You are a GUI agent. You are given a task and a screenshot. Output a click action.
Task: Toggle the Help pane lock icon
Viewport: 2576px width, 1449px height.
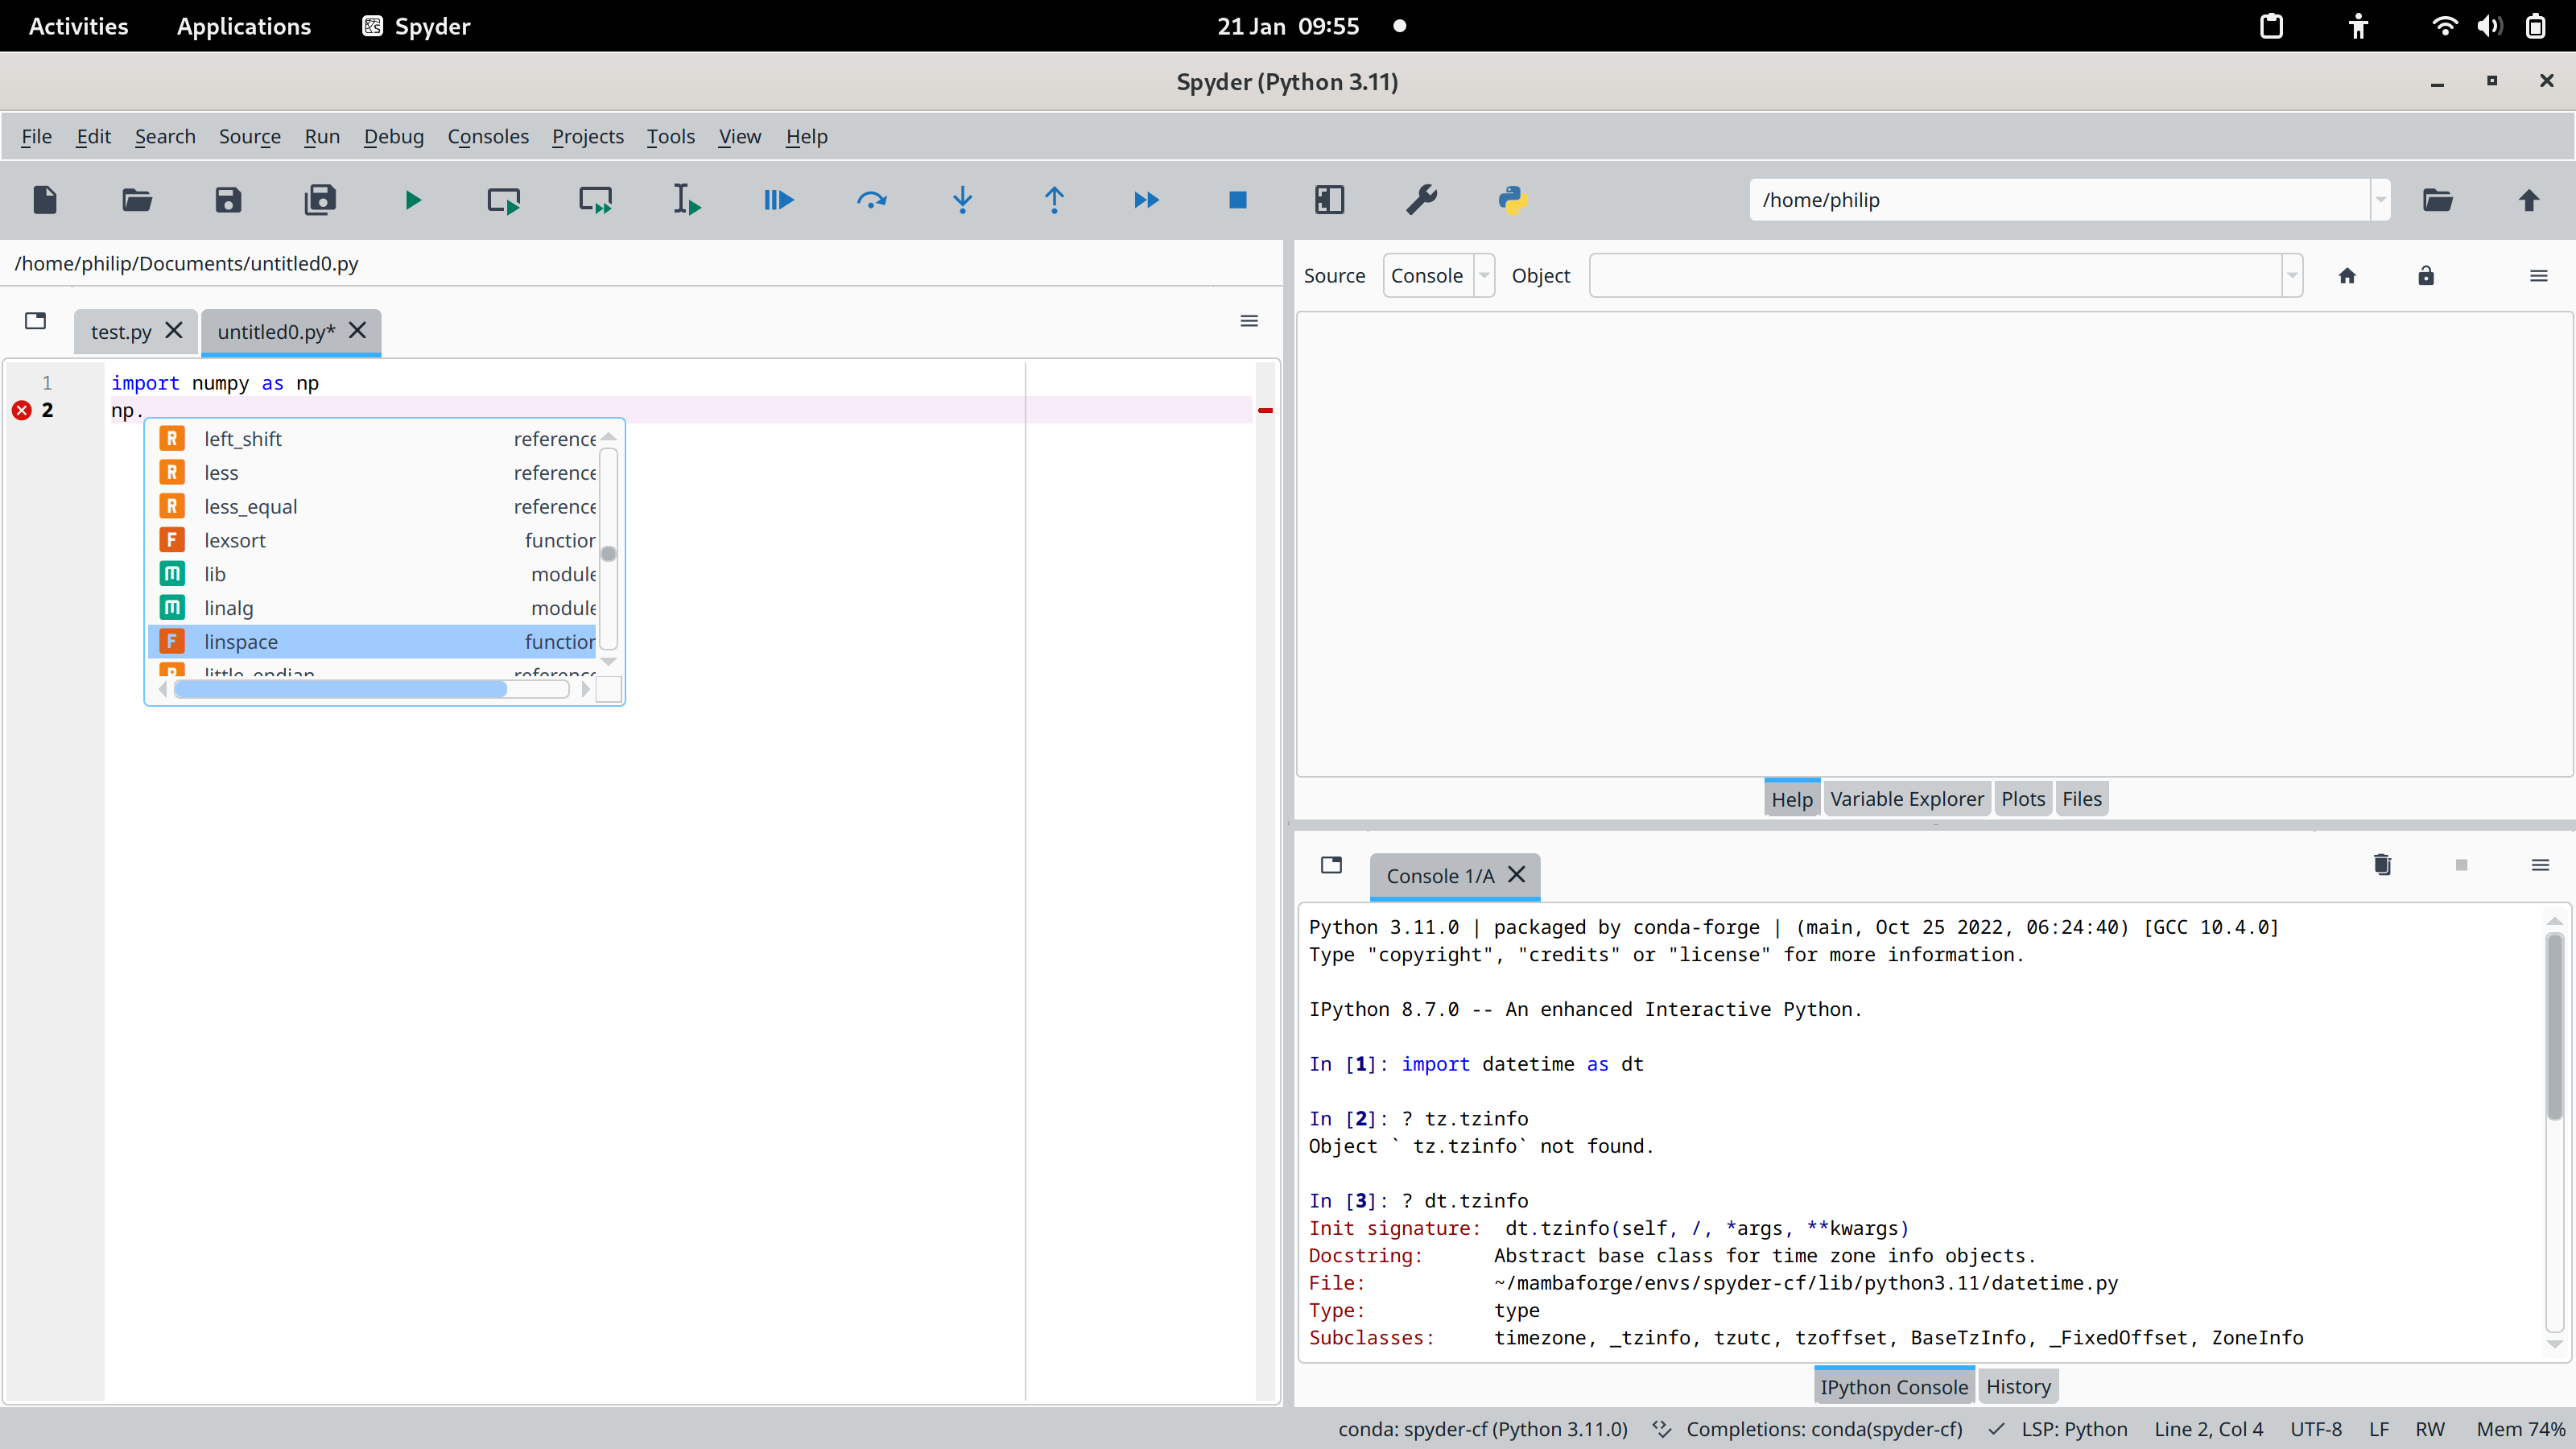(2426, 276)
